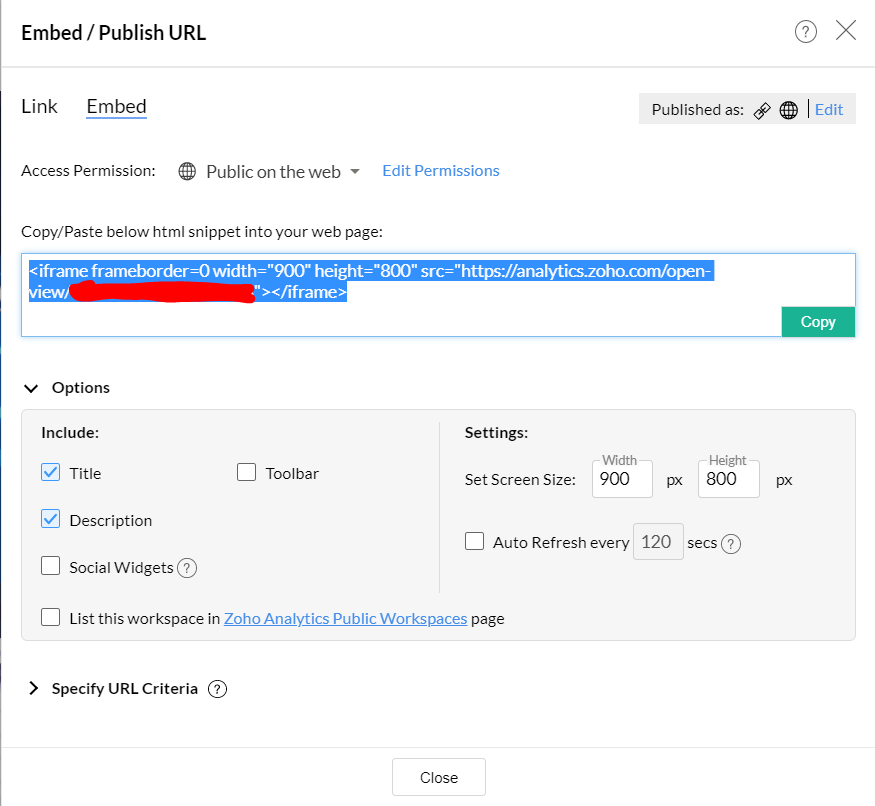The width and height of the screenshot is (875, 806).
Task: Click the globe icon before Public on the web
Action: pyautogui.click(x=187, y=171)
